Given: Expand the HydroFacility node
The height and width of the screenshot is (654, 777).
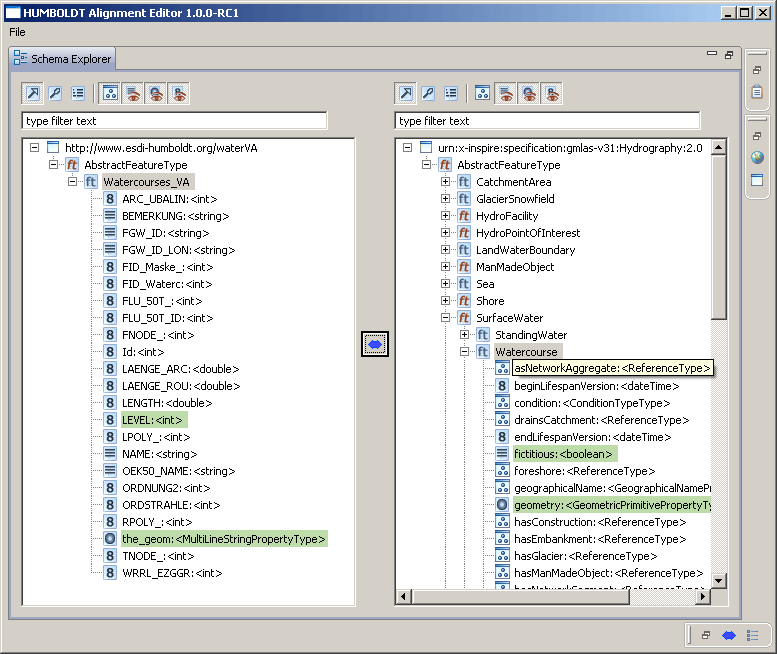Looking at the screenshot, I should click(445, 216).
